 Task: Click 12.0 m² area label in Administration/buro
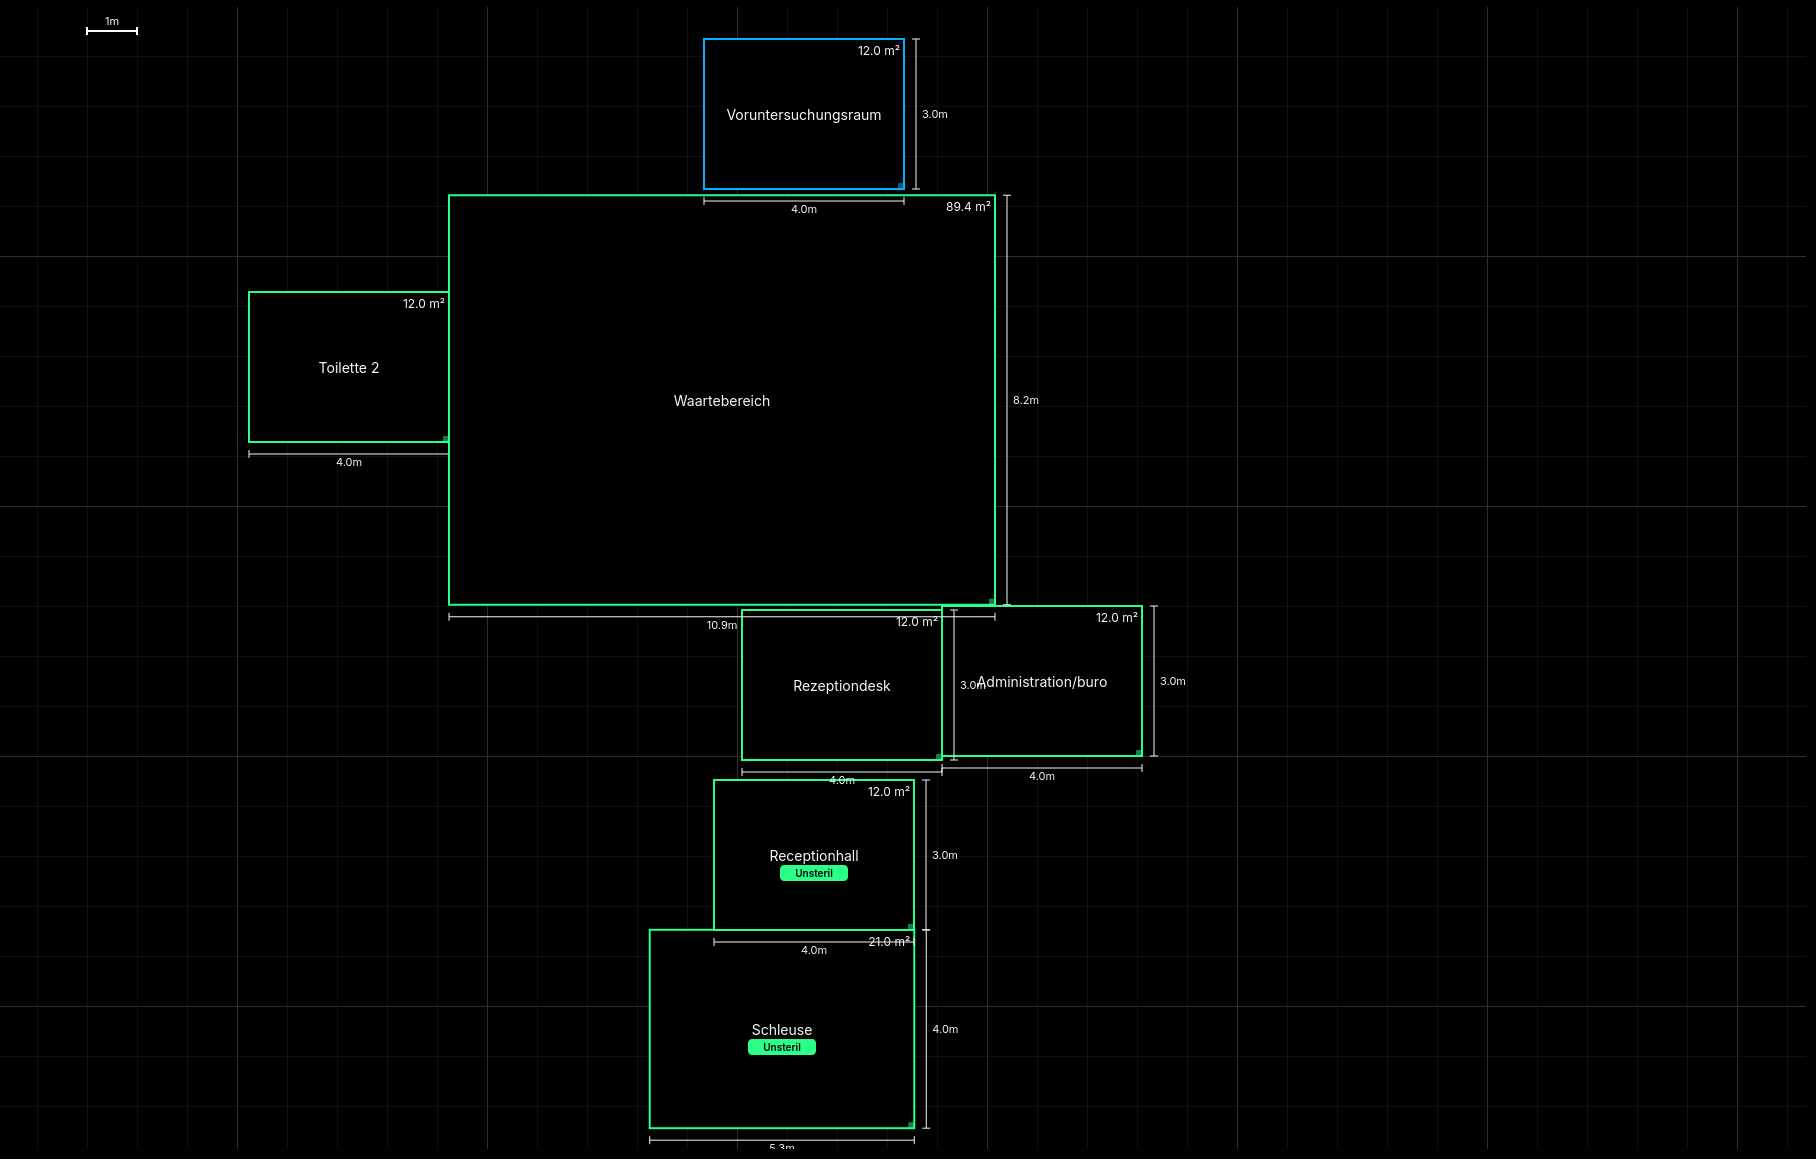coord(1117,618)
